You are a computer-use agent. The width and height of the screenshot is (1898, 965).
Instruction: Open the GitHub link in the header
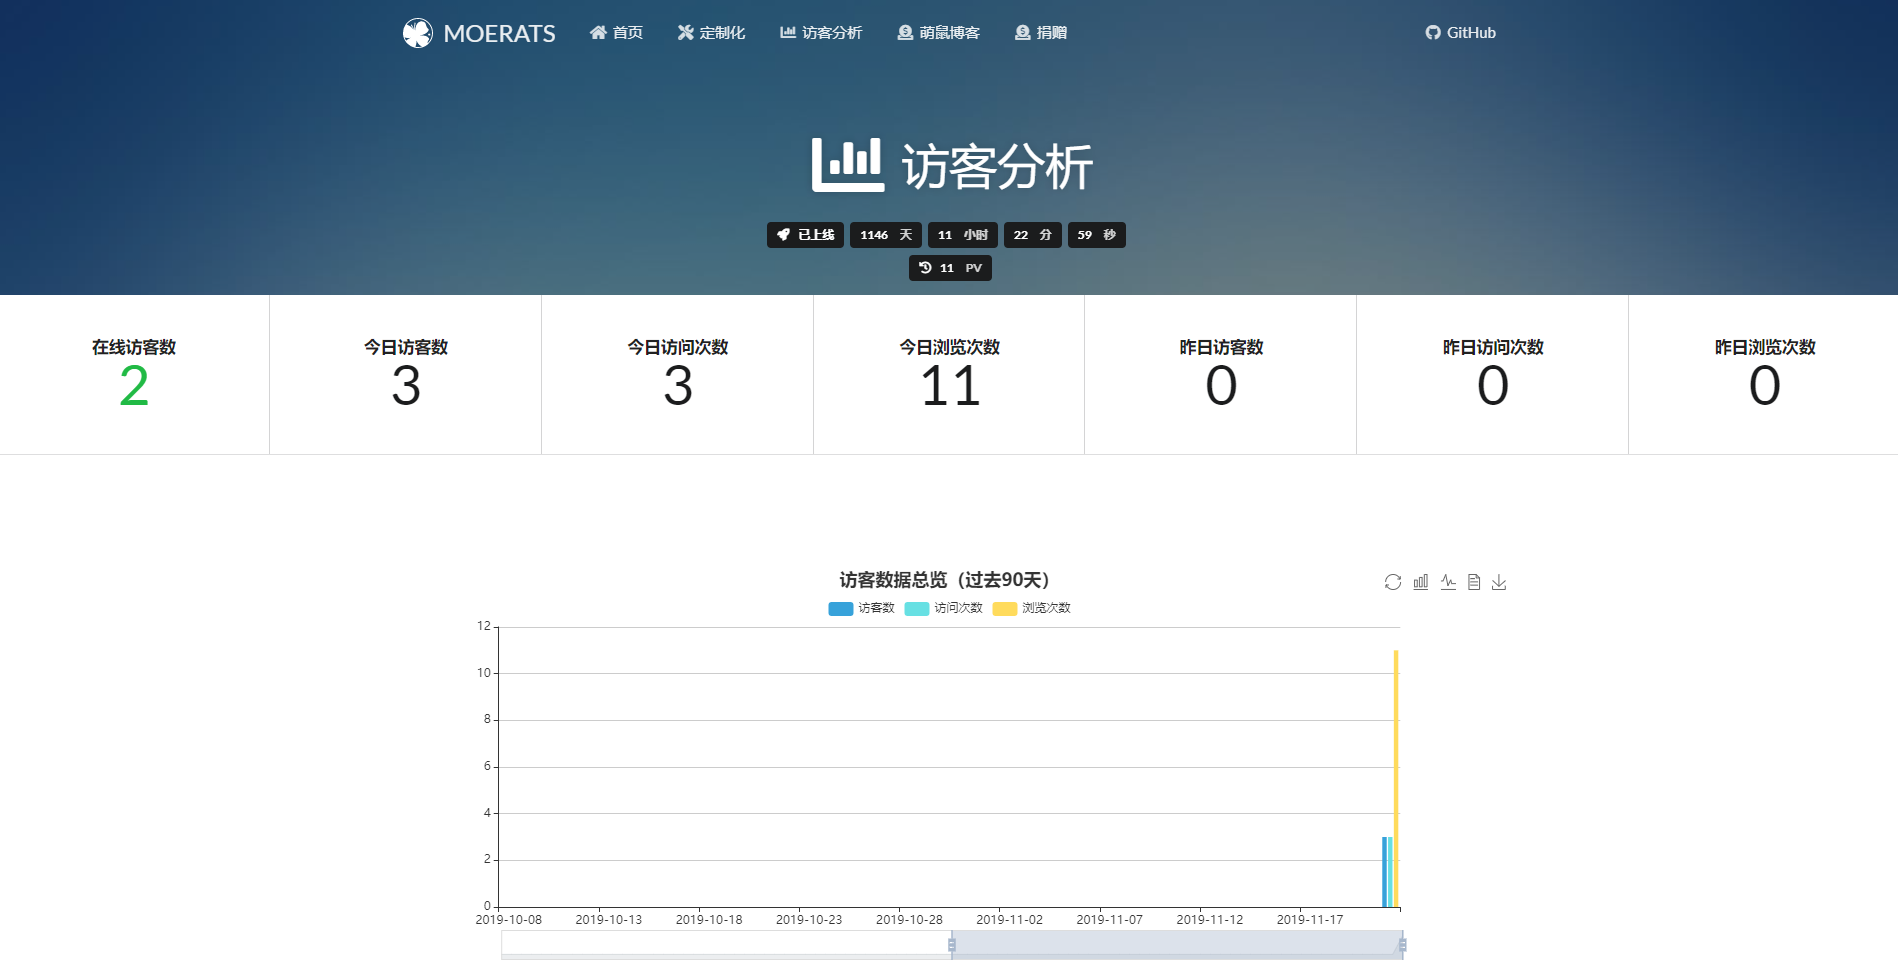click(1460, 33)
